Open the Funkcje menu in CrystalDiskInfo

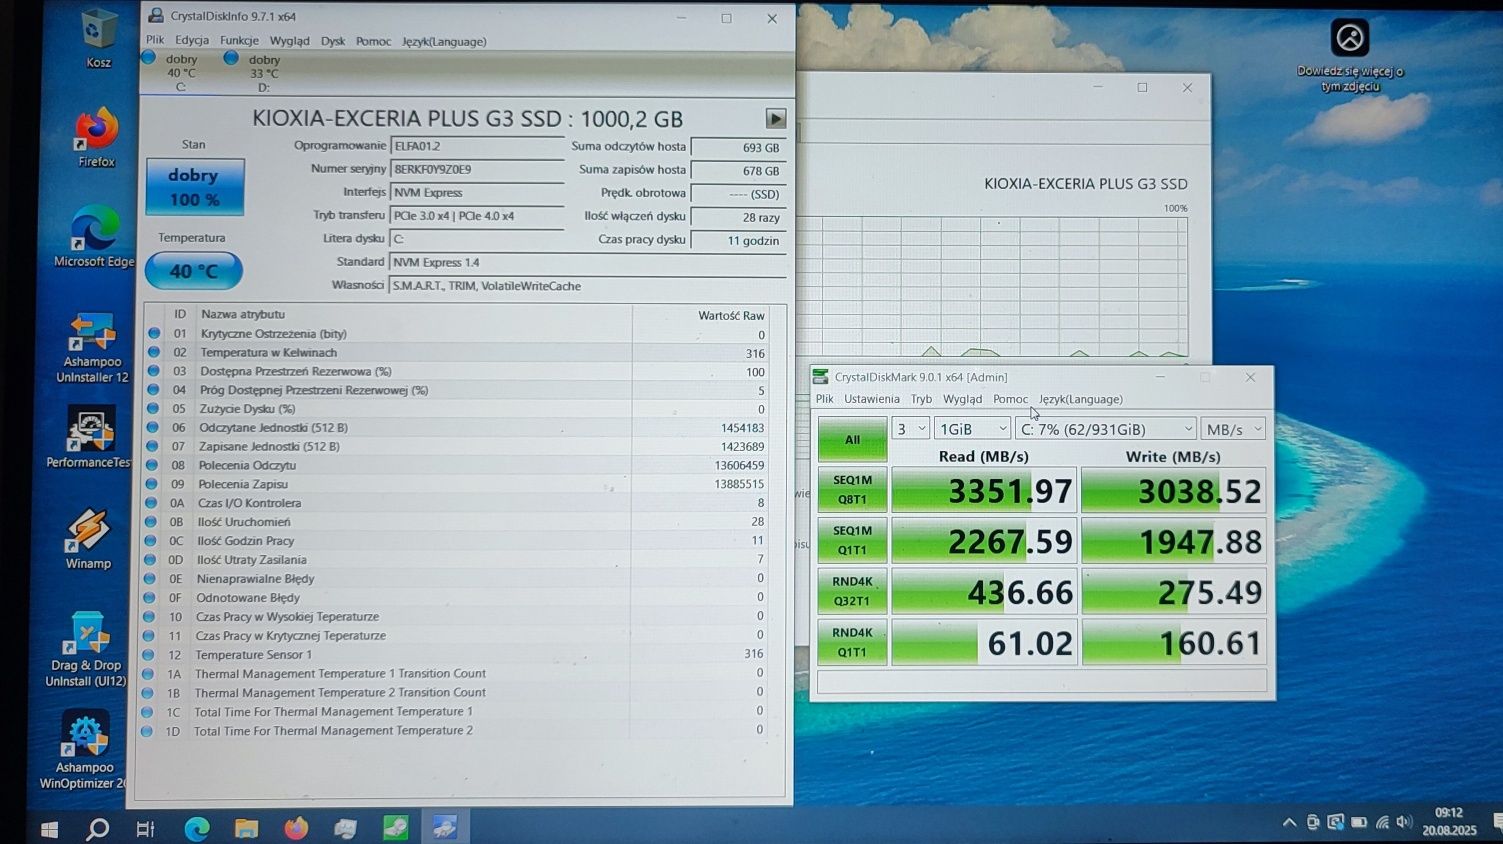239,41
